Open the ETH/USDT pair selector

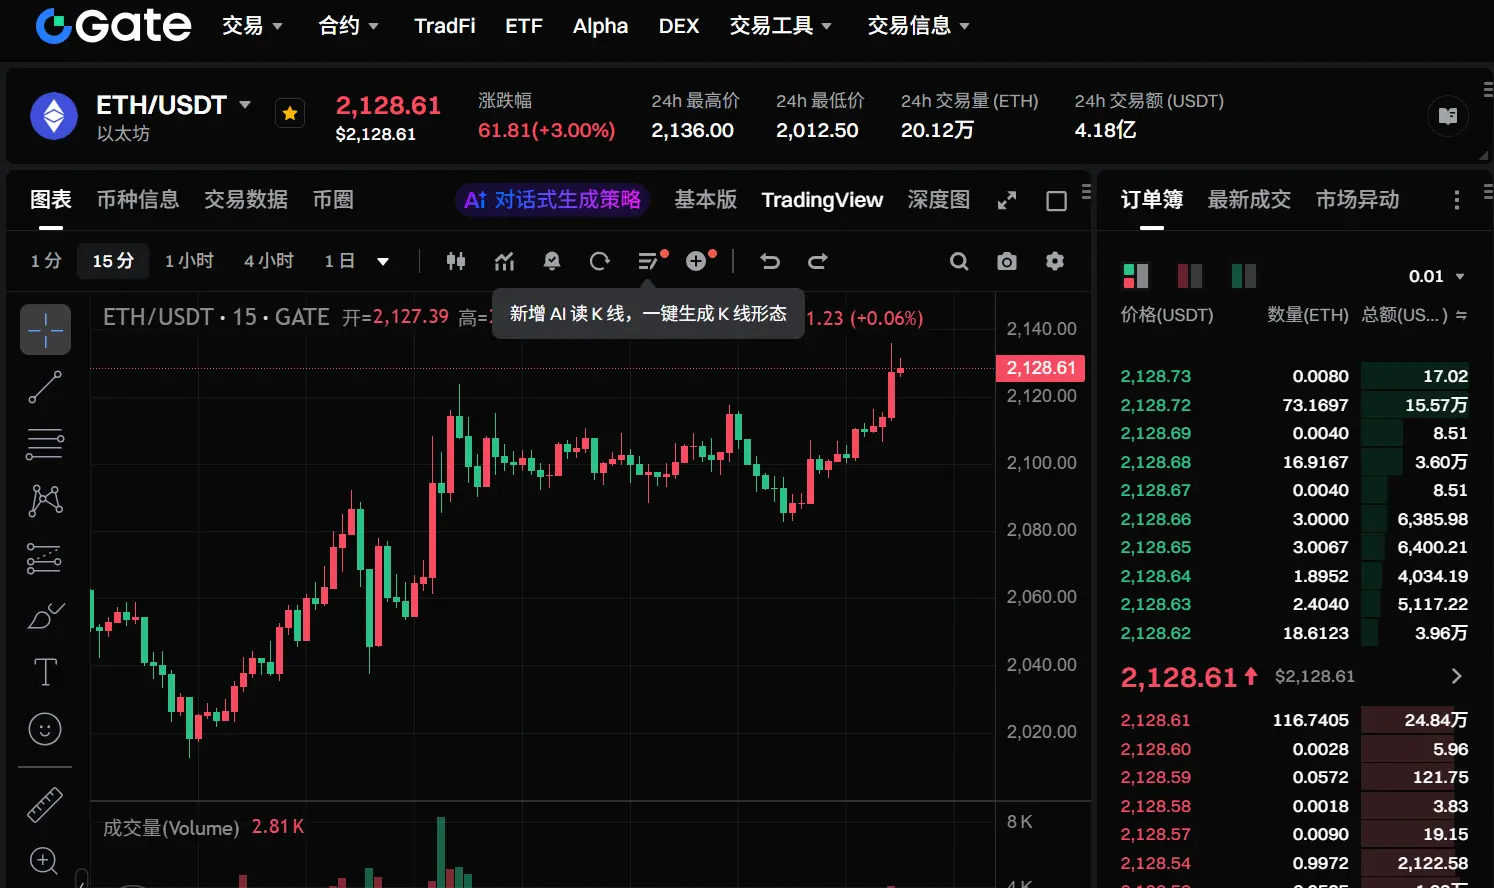173,105
